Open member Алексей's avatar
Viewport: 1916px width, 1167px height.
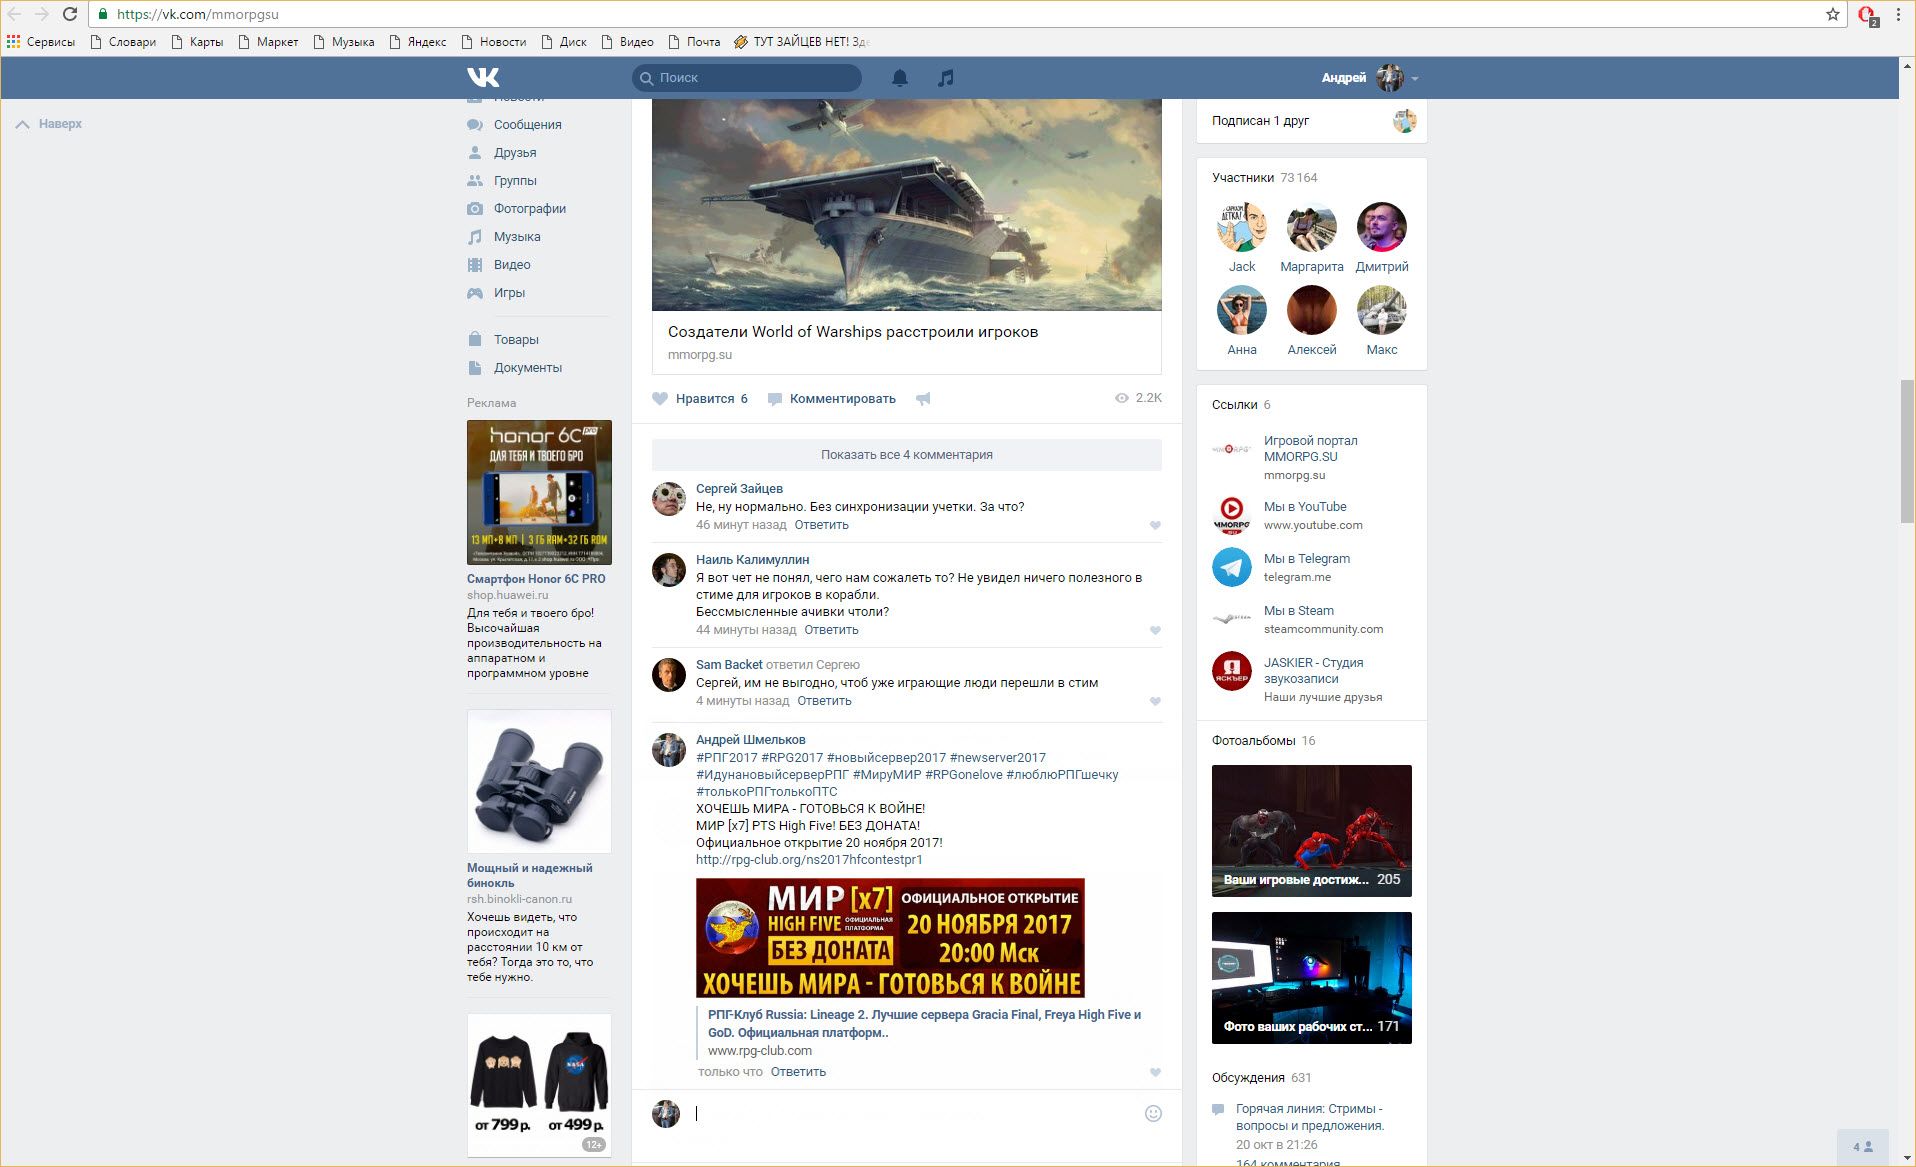[1312, 310]
